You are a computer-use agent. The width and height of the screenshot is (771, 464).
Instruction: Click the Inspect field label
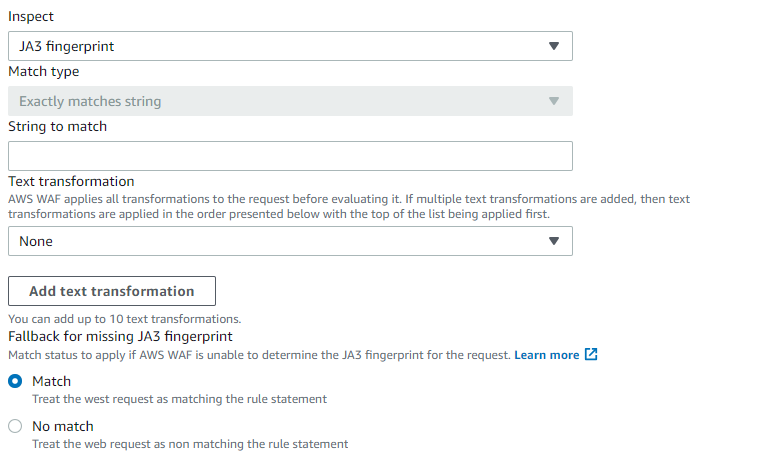[31, 17]
